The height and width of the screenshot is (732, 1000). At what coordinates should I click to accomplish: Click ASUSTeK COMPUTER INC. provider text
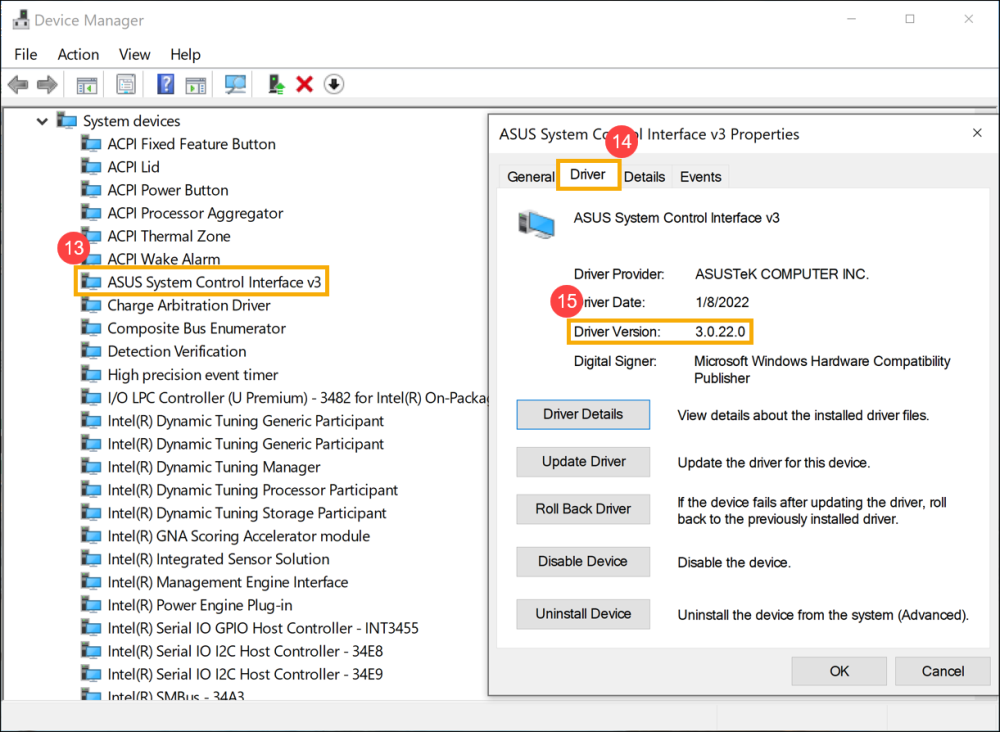pos(782,274)
